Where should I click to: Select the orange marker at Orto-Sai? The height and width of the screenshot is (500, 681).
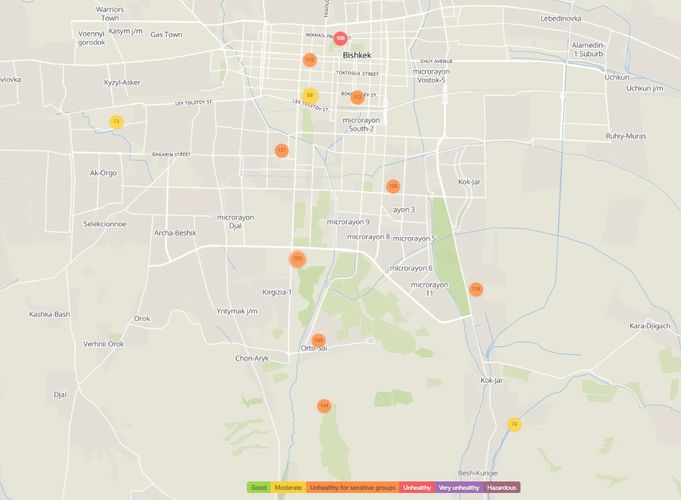[x=318, y=340]
